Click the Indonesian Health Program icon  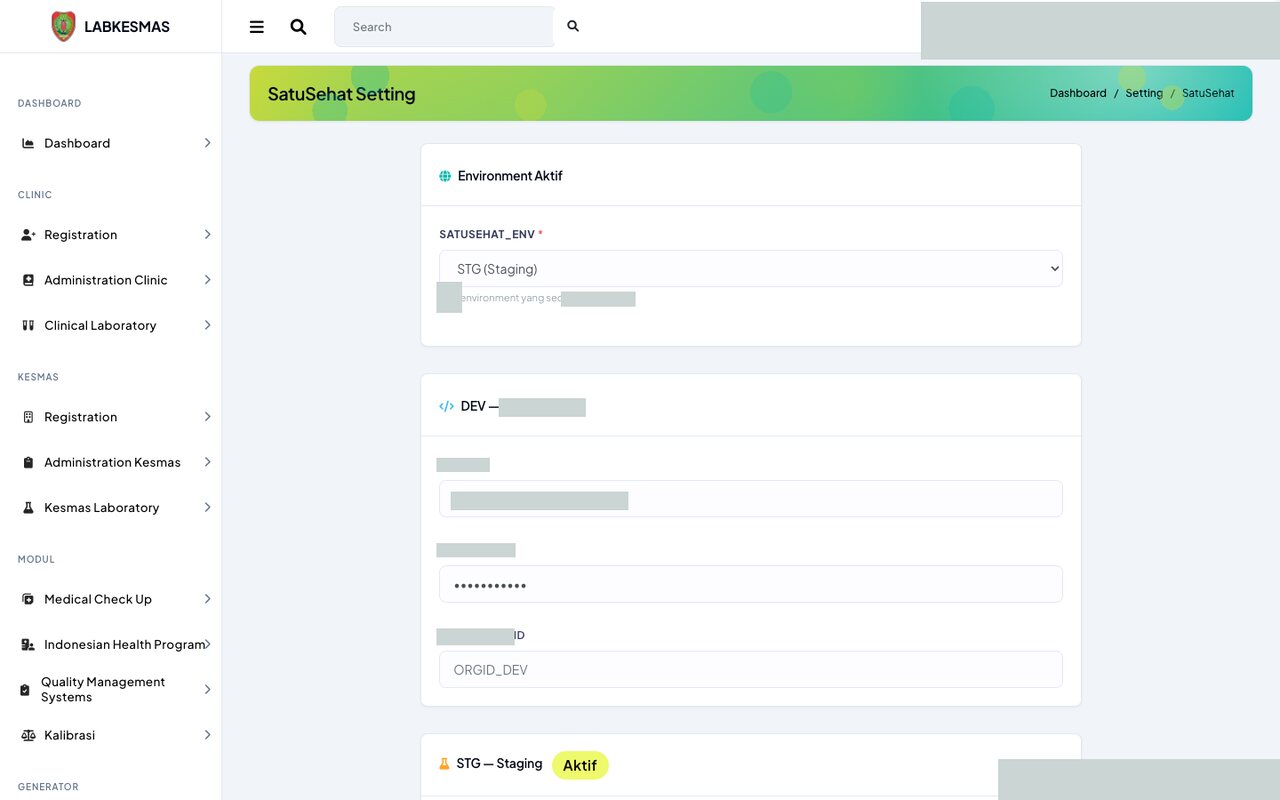pos(28,645)
